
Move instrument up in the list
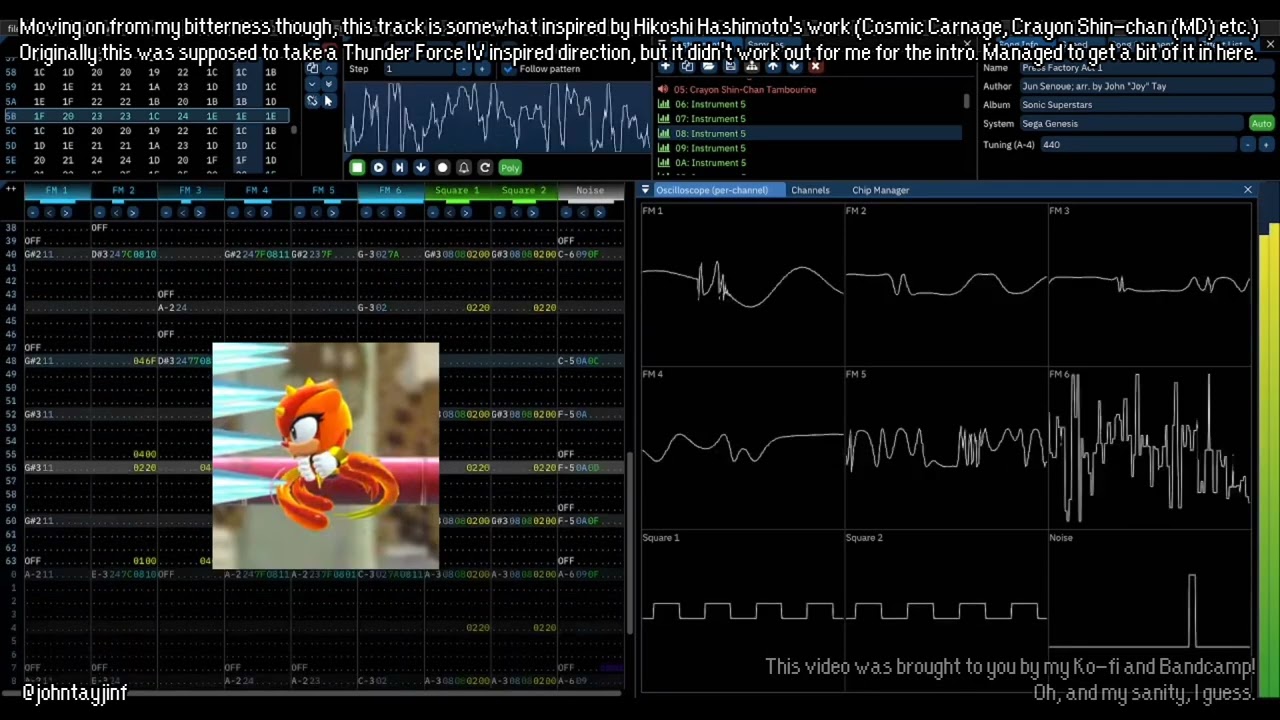pyautogui.click(x=773, y=66)
